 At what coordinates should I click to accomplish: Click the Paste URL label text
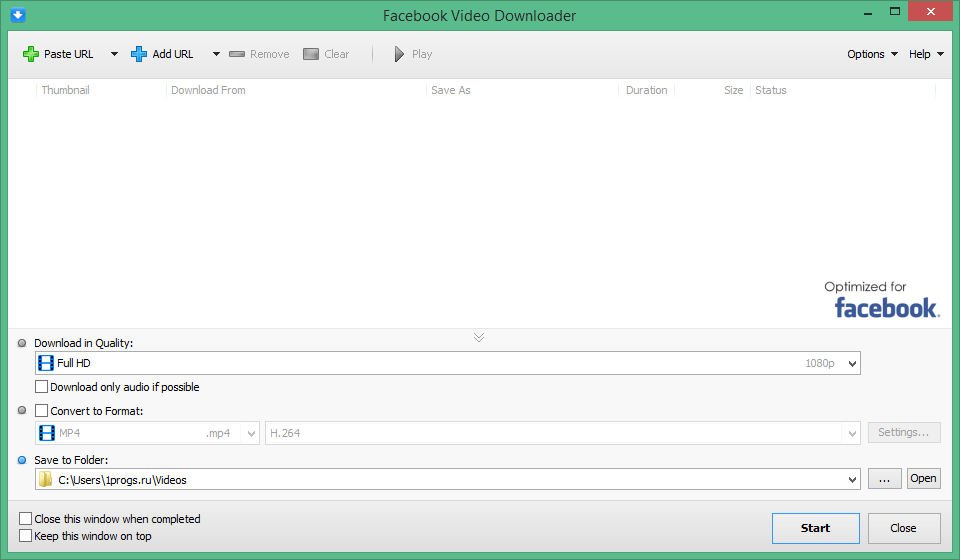point(69,54)
